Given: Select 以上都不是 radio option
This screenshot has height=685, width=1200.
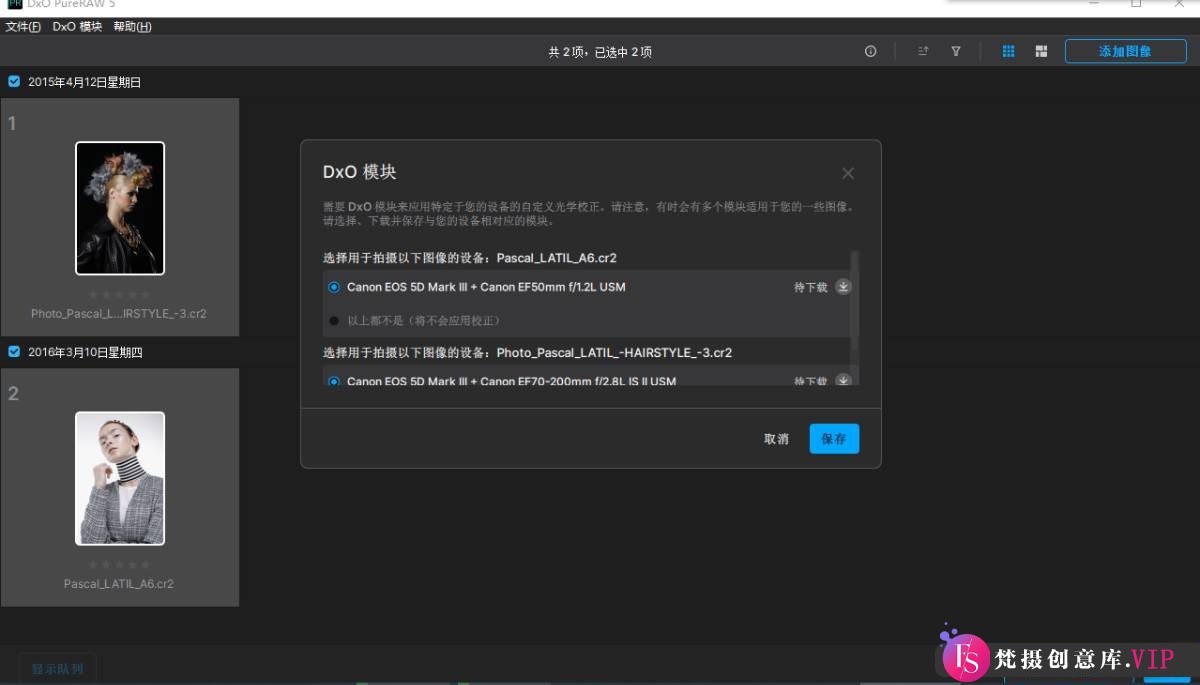Looking at the screenshot, I should (x=334, y=321).
